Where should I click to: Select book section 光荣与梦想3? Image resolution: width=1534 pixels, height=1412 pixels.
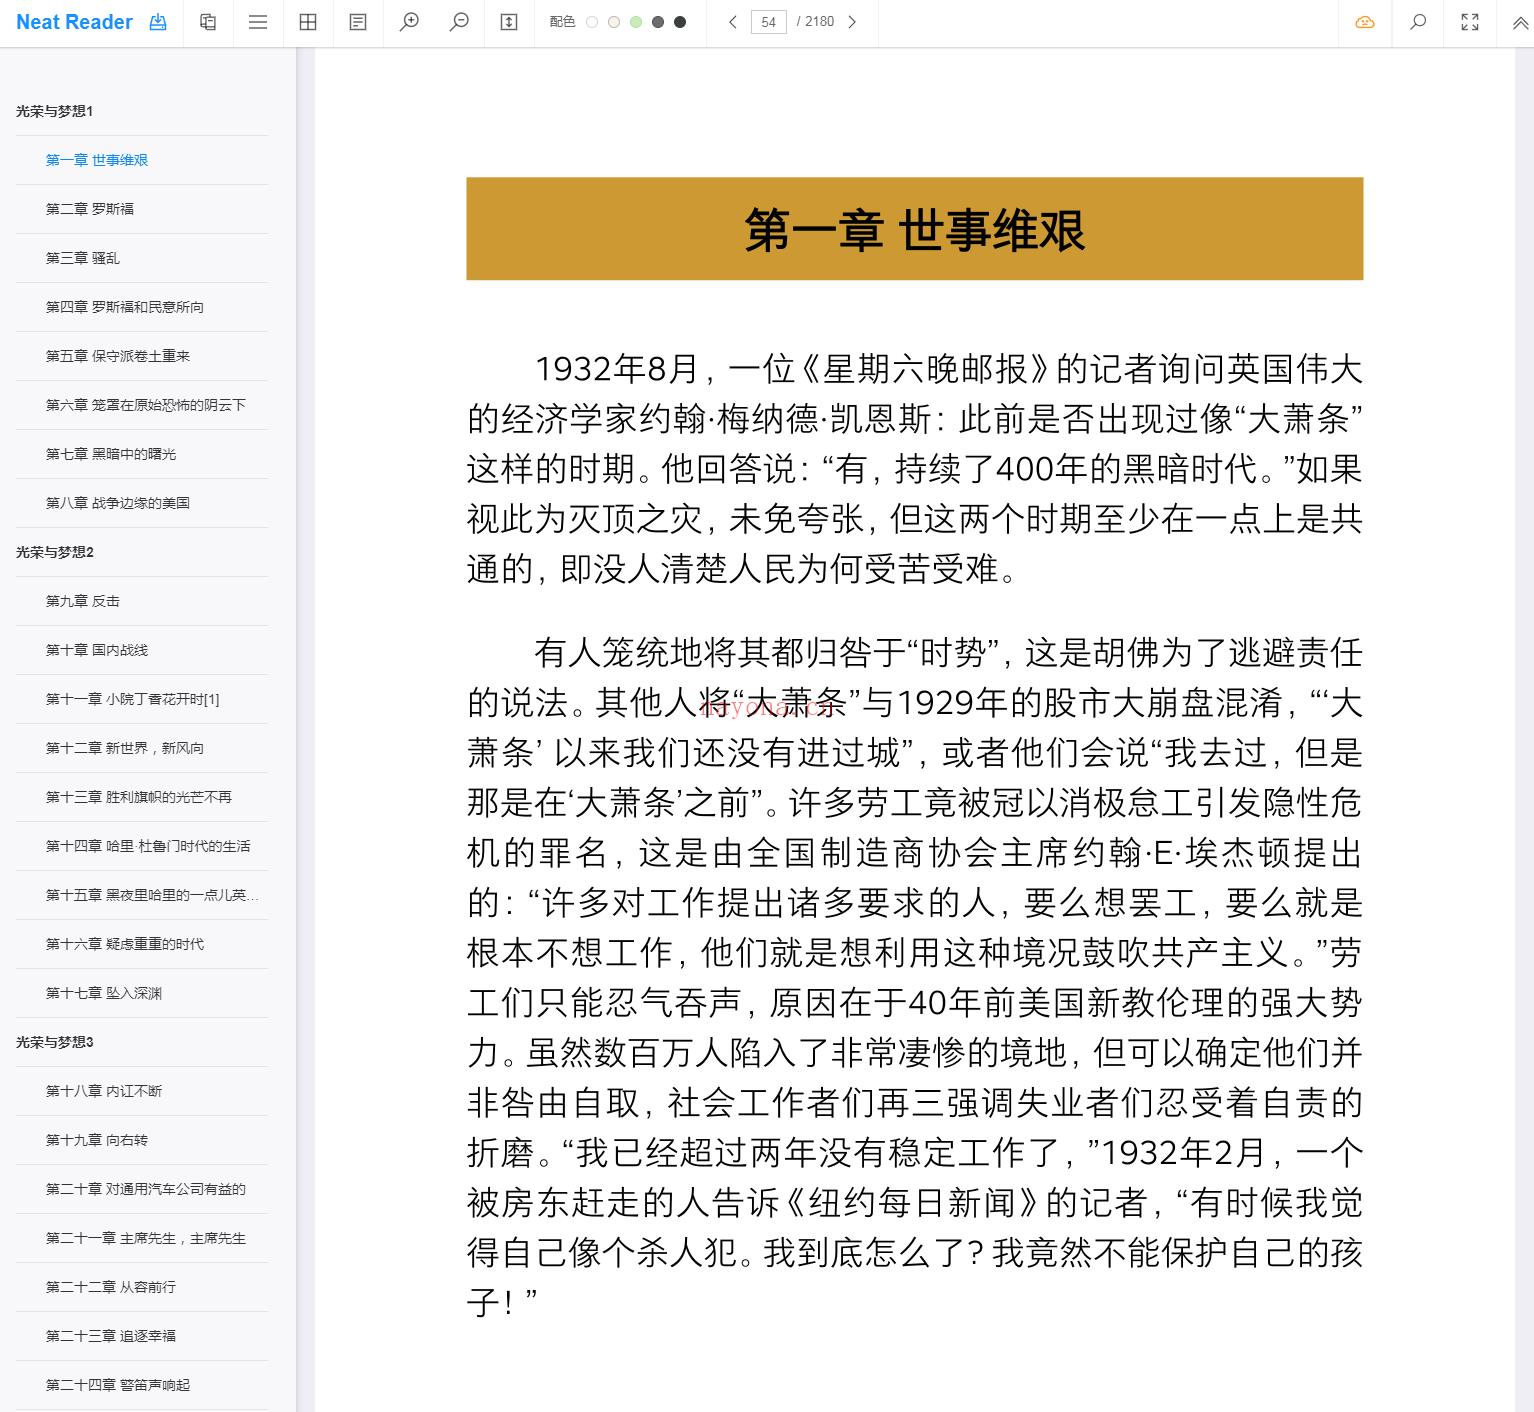[55, 1042]
